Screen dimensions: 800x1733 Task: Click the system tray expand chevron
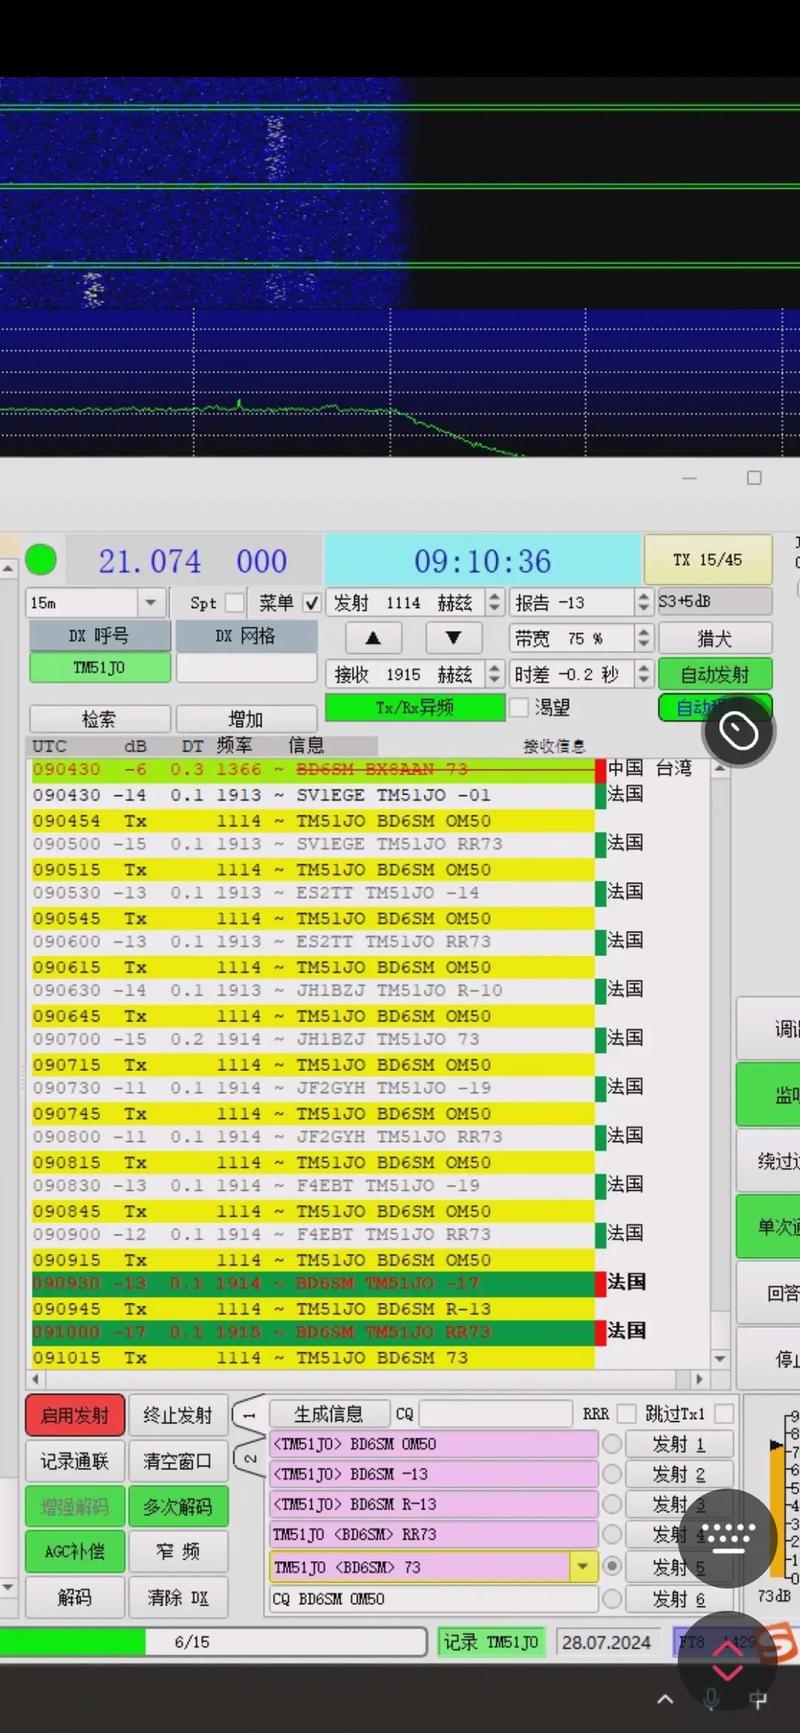(x=665, y=1699)
